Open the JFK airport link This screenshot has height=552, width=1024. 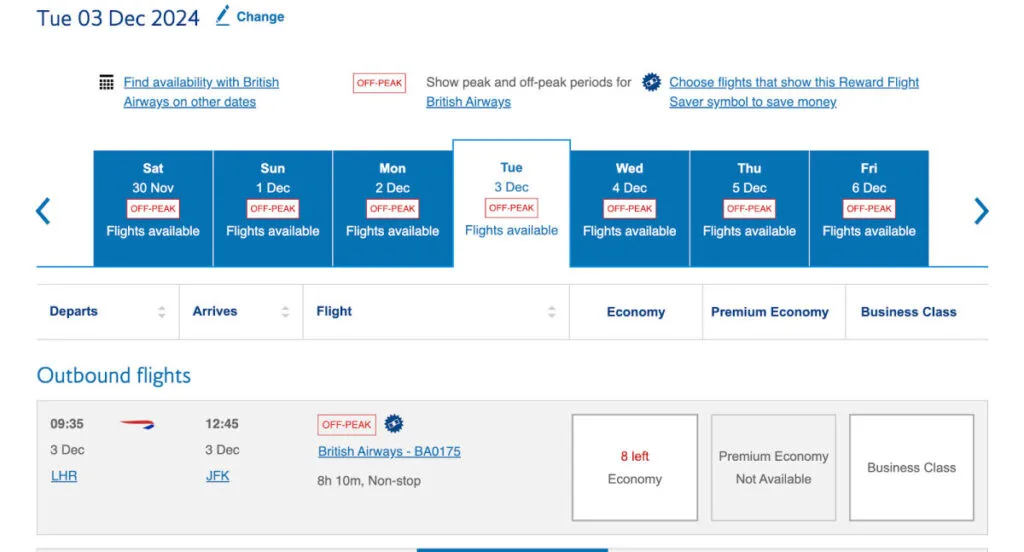point(217,476)
